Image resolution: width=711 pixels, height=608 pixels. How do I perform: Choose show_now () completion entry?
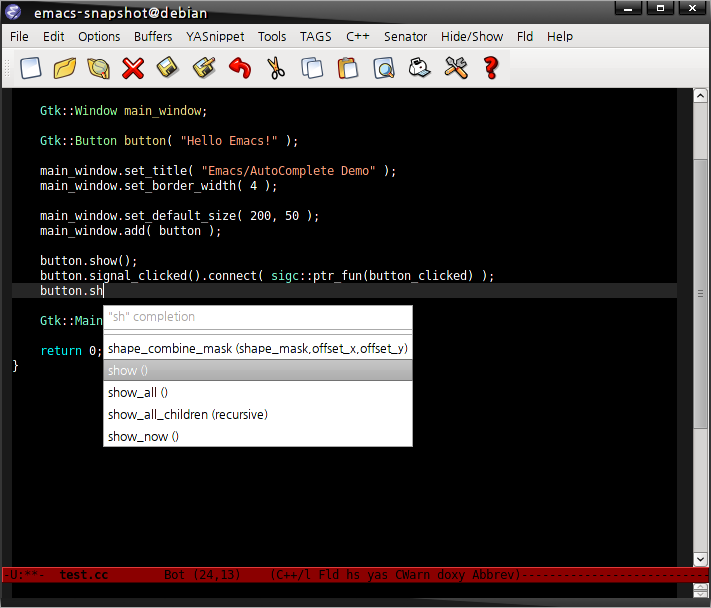click(258, 436)
